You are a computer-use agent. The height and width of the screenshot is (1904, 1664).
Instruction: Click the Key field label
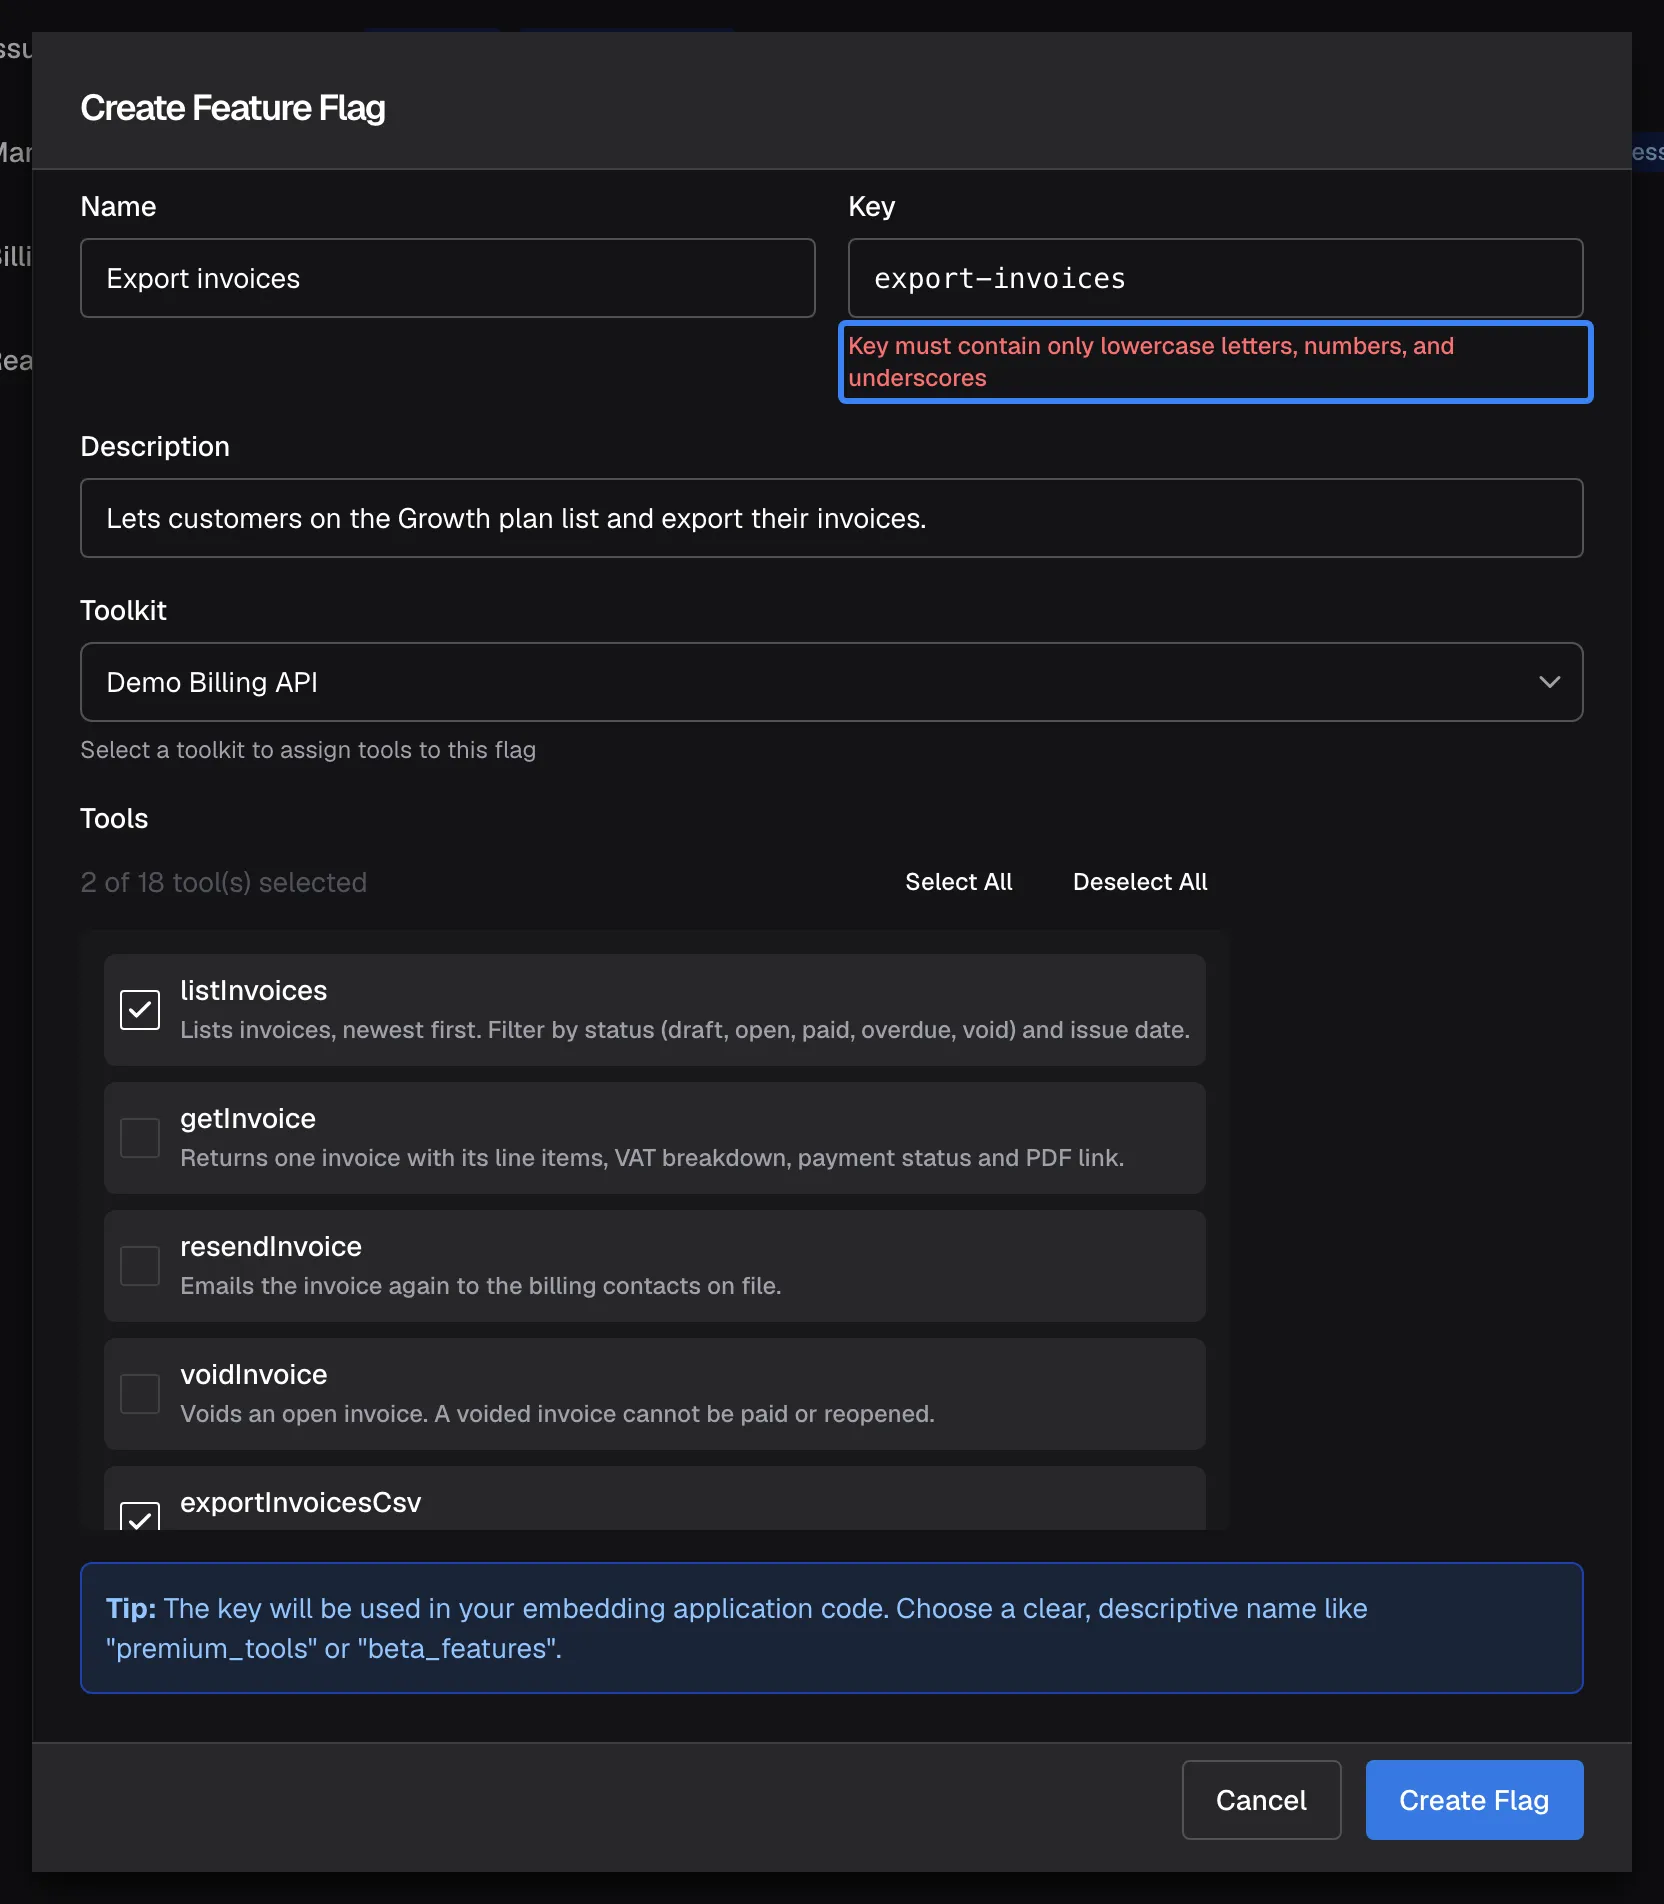[872, 207]
